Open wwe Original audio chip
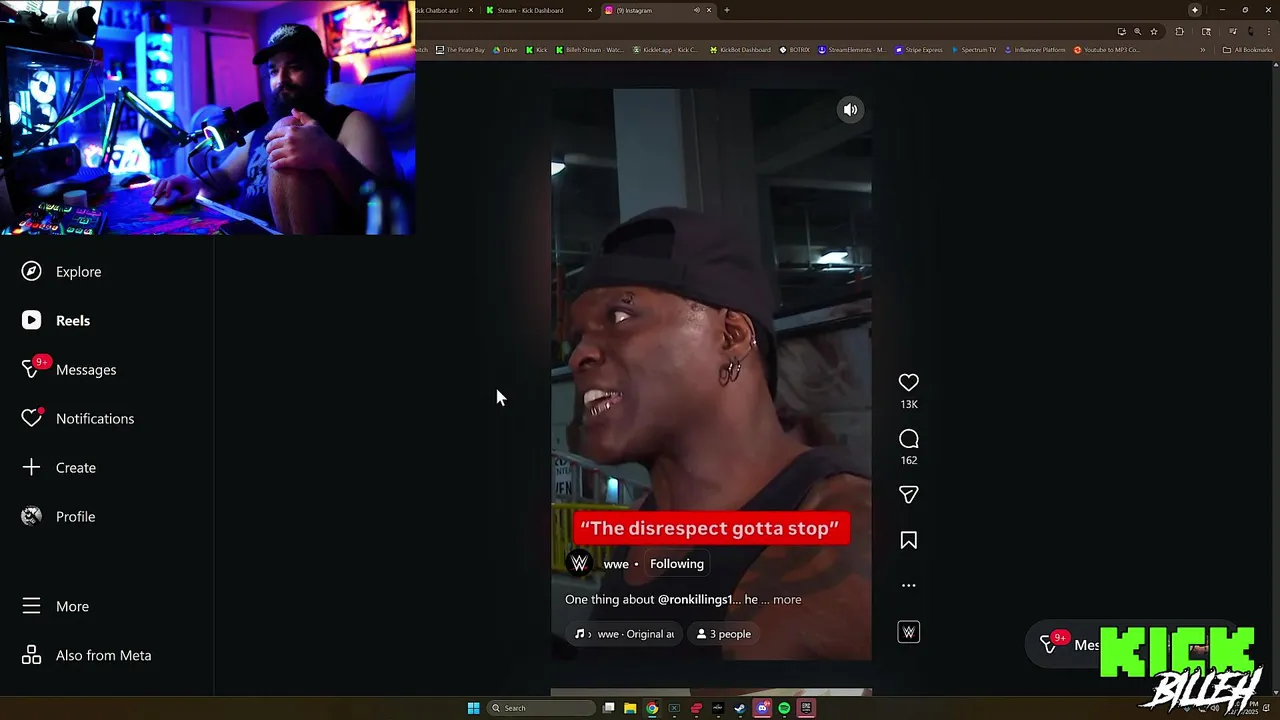Image resolution: width=1280 pixels, height=720 pixels. pos(624,634)
